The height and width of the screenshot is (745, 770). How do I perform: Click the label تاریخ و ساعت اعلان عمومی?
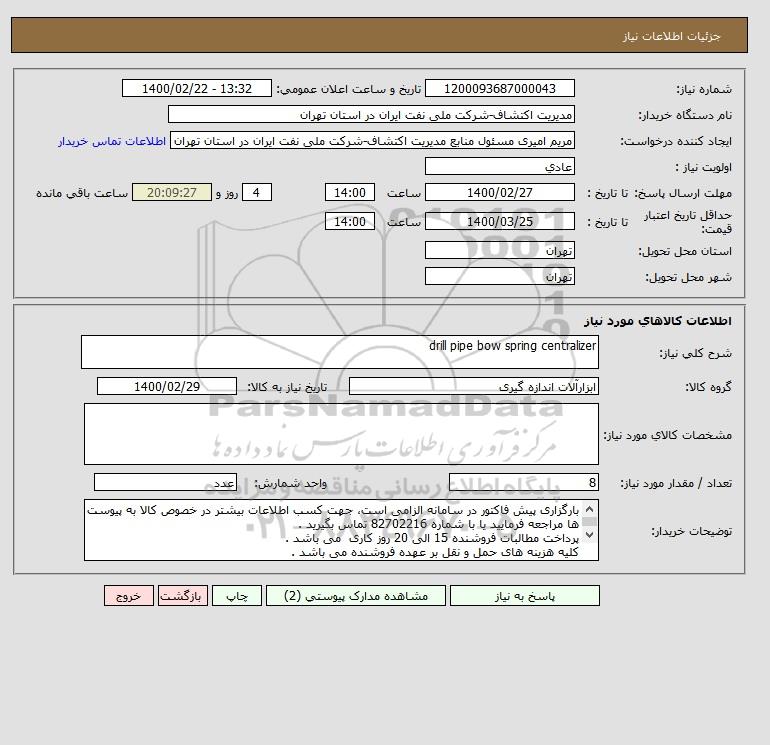click(x=349, y=89)
